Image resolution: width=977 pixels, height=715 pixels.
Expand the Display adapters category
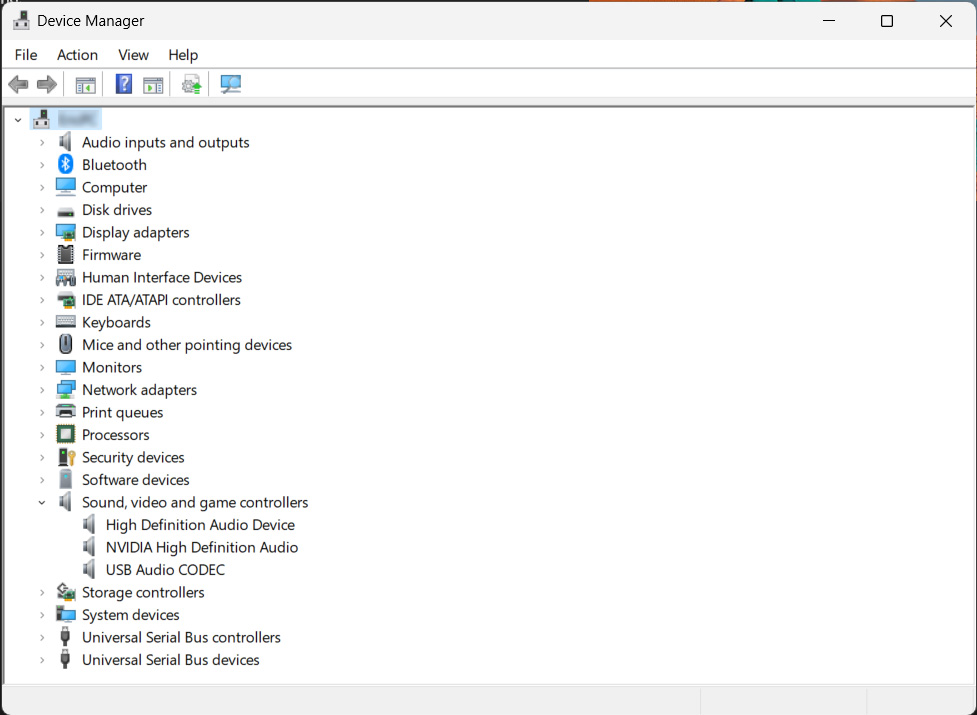pyautogui.click(x=42, y=233)
